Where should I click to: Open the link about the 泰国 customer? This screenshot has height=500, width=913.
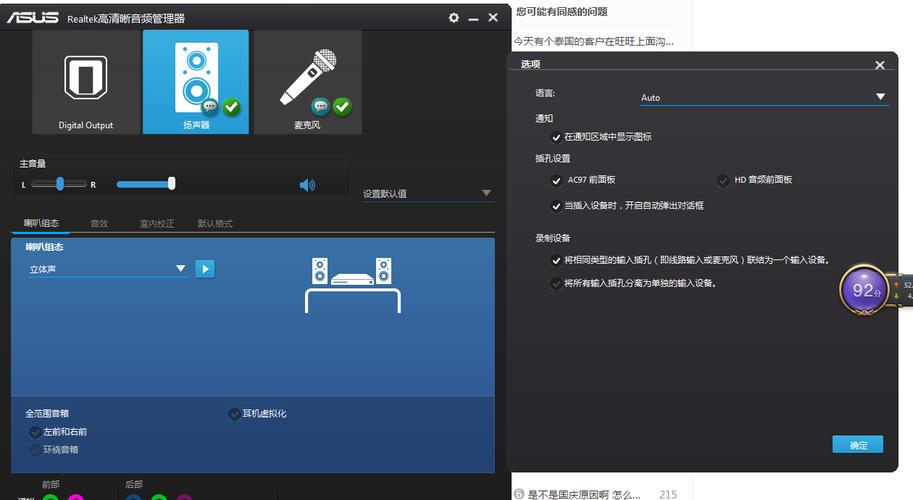[x=593, y=41]
